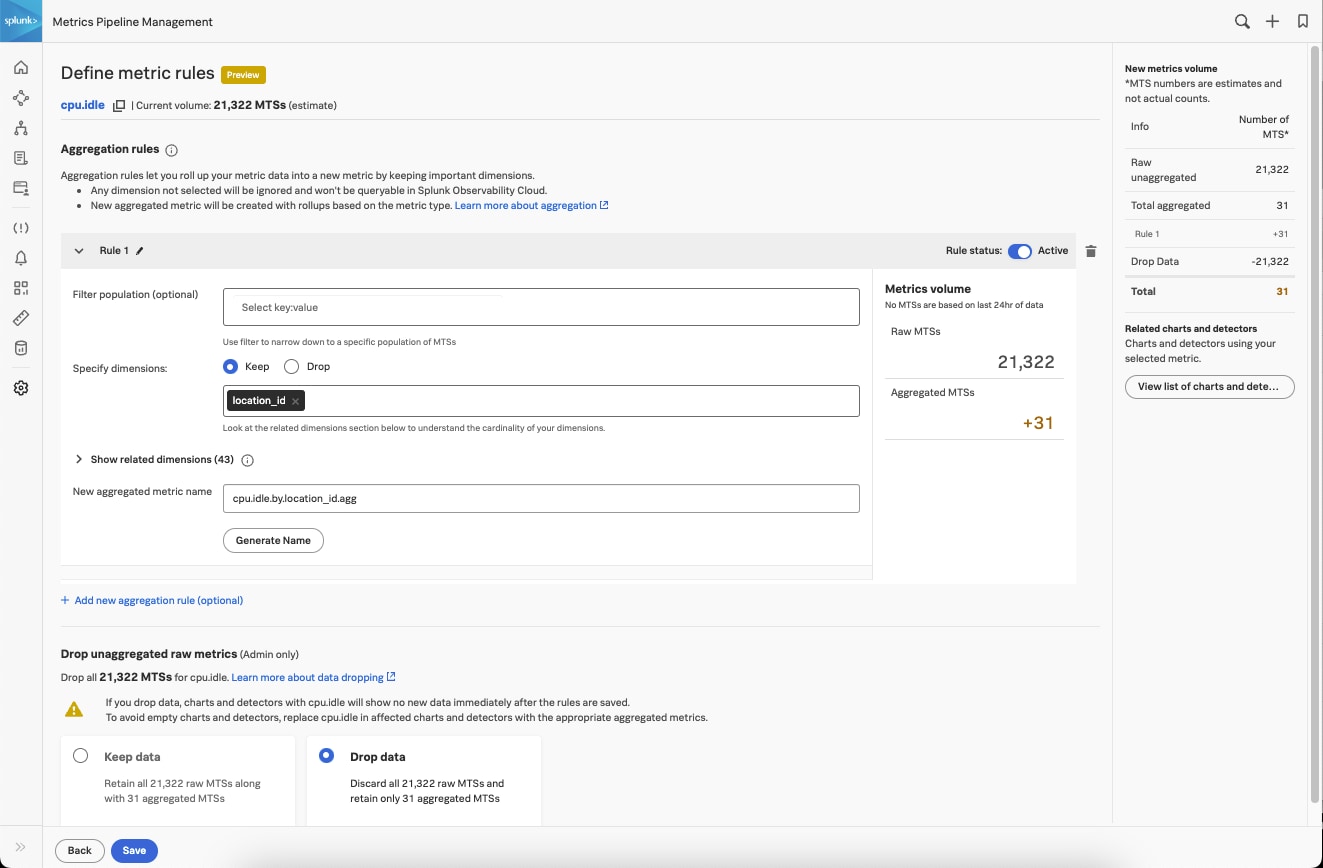Image resolution: width=1323 pixels, height=868 pixels.
Task: Open Alerts bell icon in sidebar
Action: [21, 258]
